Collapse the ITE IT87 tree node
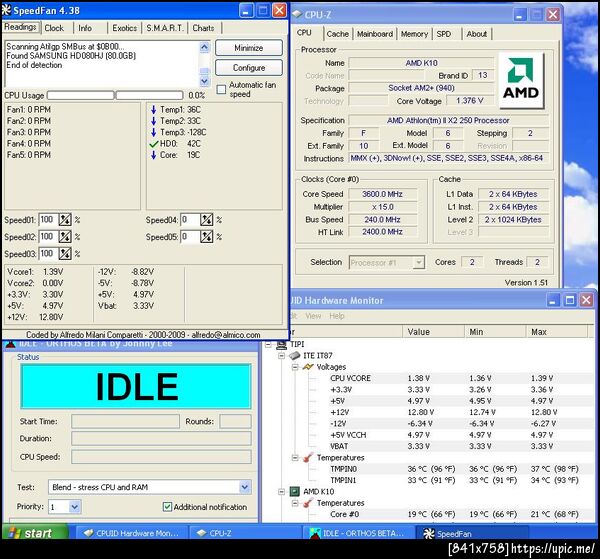Image resolution: width=600 pixels, height=559 pixels. [x=282, y=356]
